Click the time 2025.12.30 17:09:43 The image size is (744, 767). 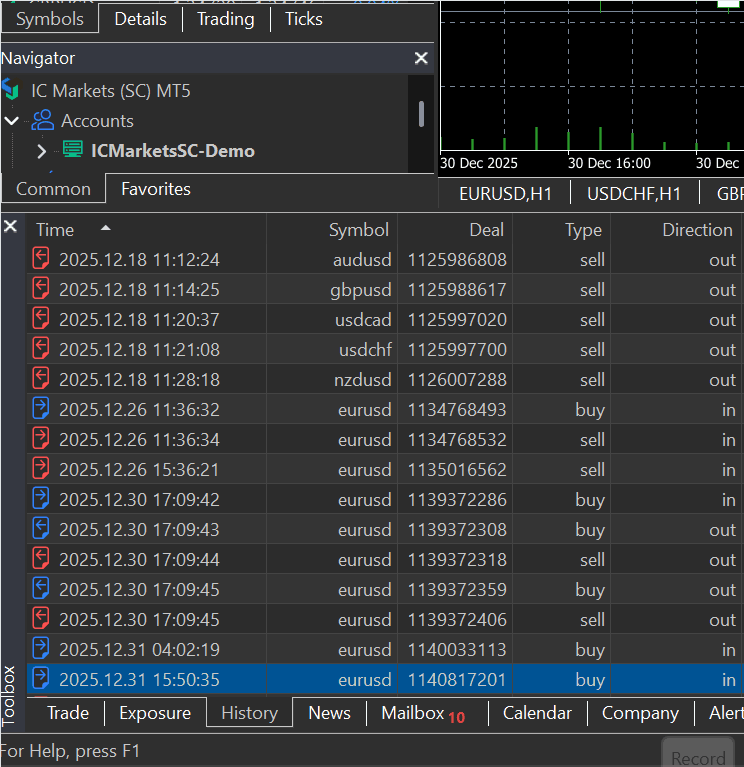139,529
